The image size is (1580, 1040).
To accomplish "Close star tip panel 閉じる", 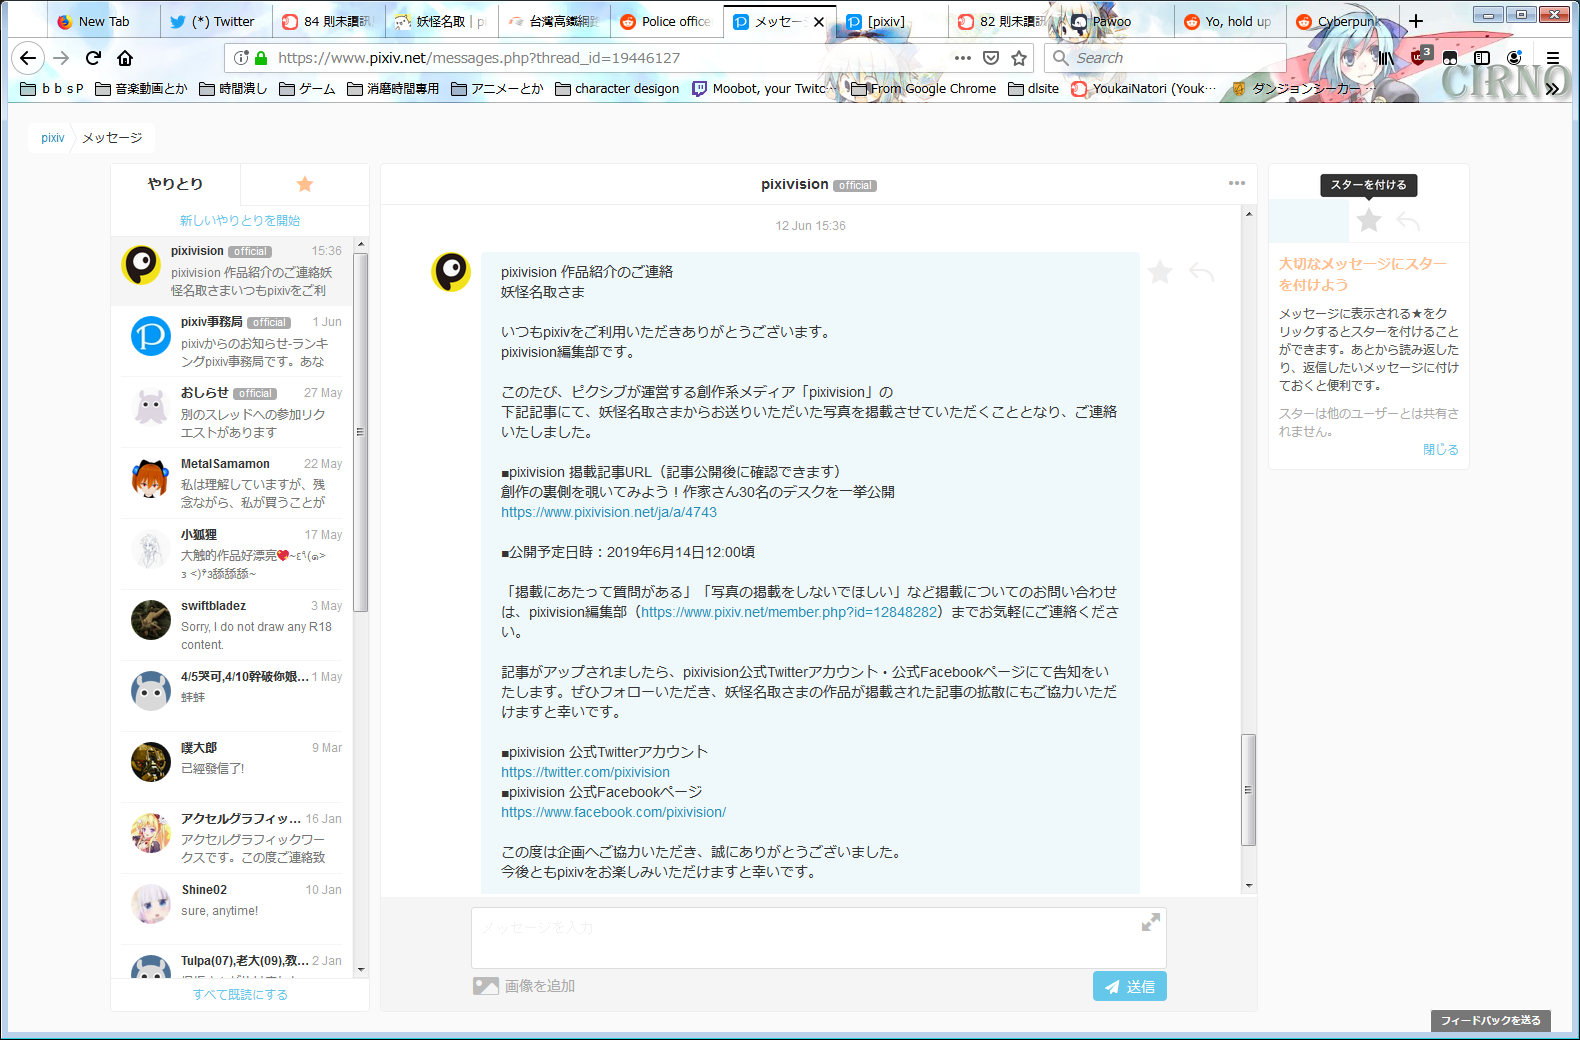I will 1441,450.
